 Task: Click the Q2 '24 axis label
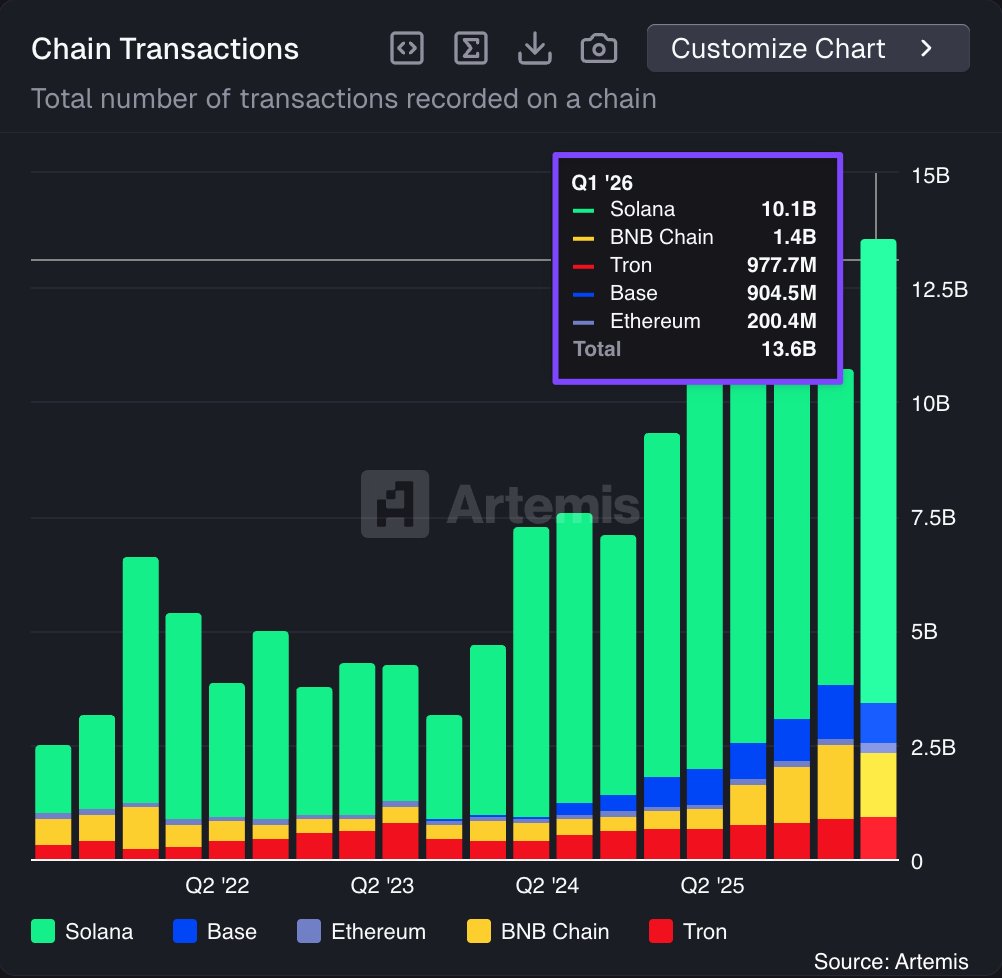click(547, 886)
